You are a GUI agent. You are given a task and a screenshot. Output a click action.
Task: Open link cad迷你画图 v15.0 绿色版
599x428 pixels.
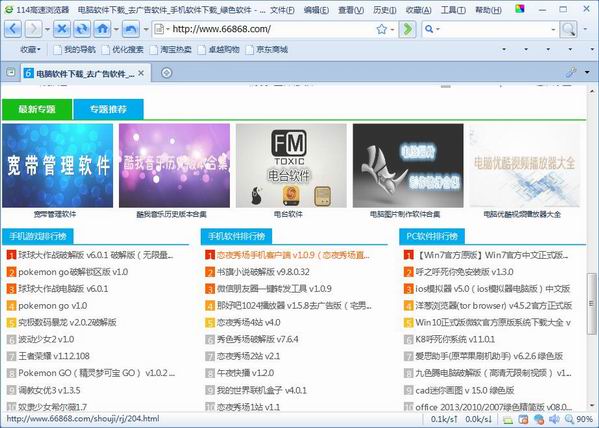465,391
